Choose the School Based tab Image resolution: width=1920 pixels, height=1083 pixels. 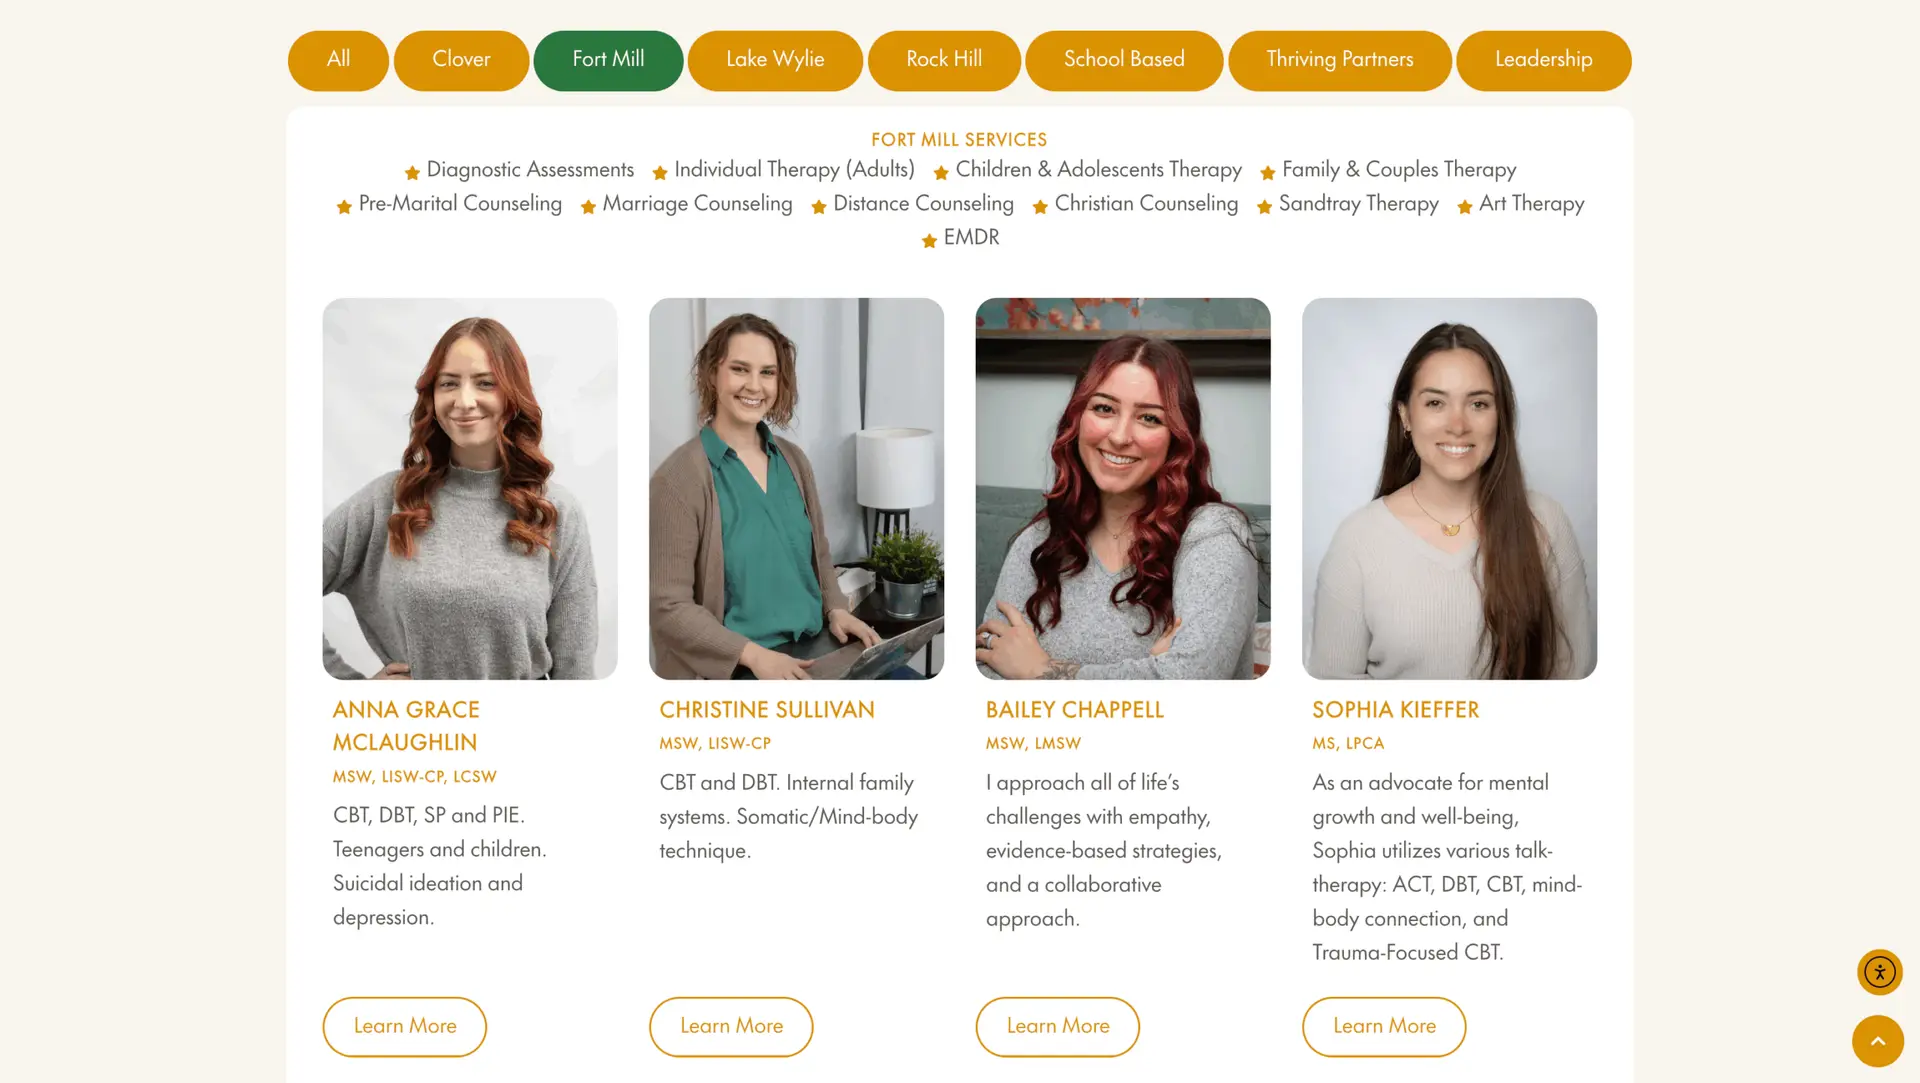[x=1124, y=60]
